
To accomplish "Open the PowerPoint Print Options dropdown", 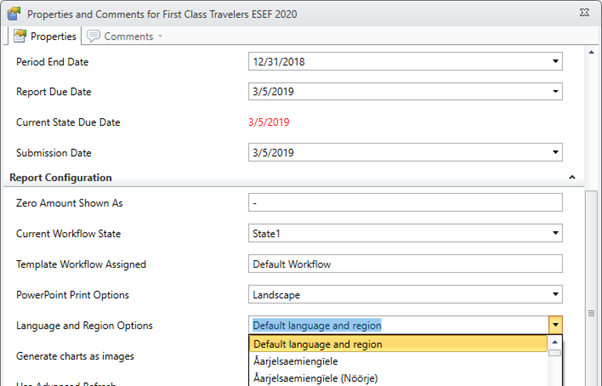I will point(555,295).
